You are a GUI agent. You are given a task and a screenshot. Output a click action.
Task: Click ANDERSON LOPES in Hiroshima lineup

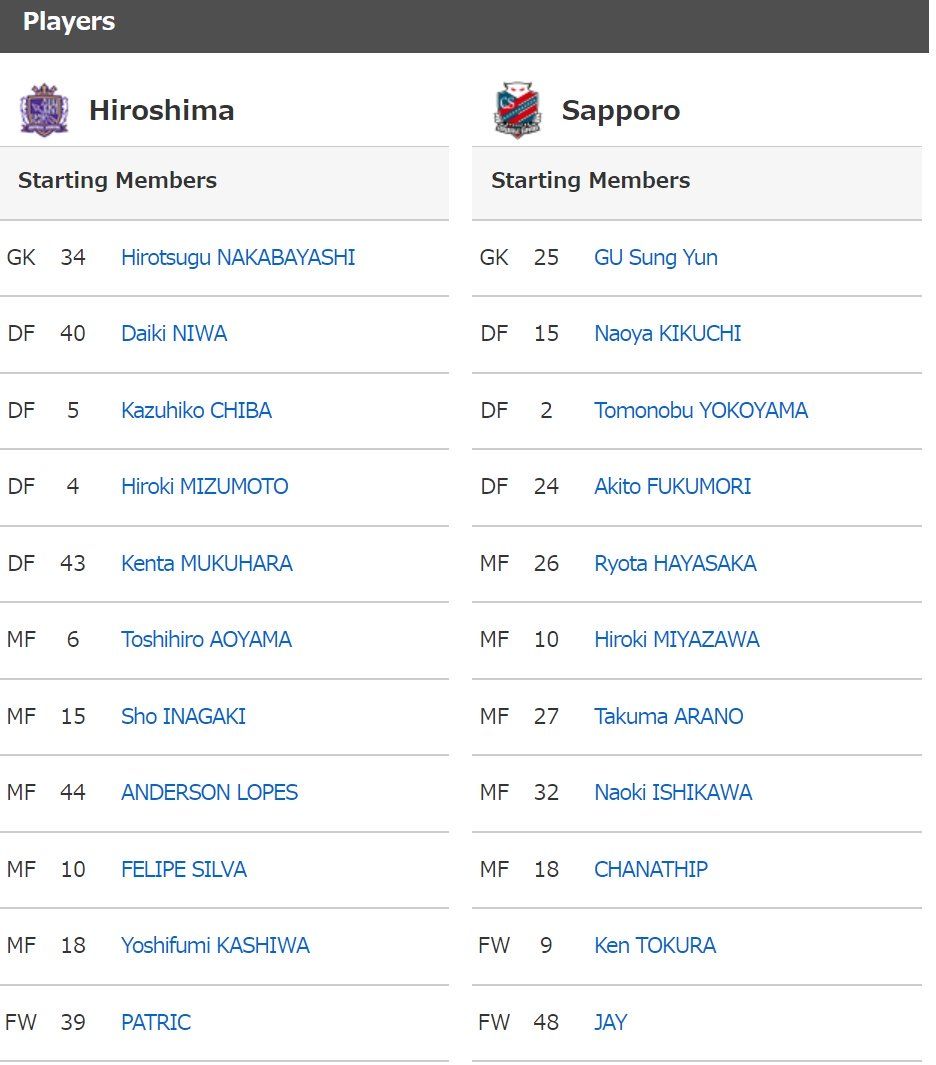(208, 793)
